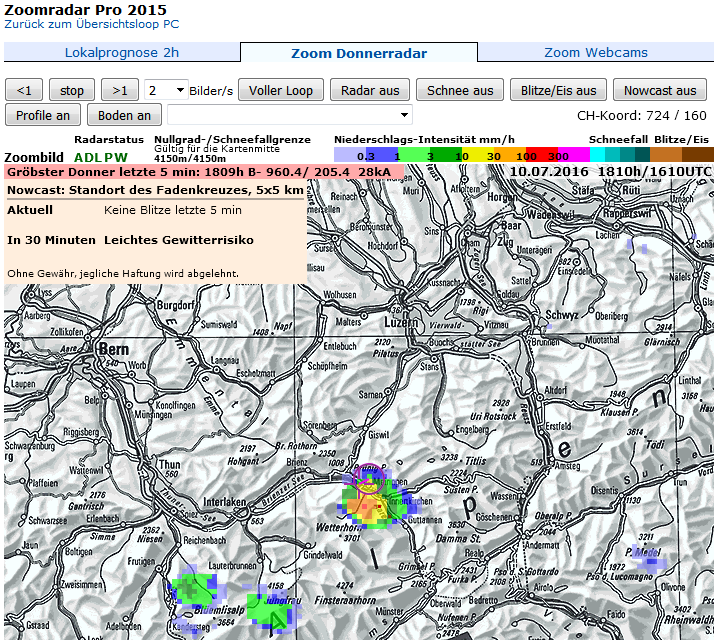Open the Zoom Webcams tab
The image size is (716, 640).
tap(596, 53)
